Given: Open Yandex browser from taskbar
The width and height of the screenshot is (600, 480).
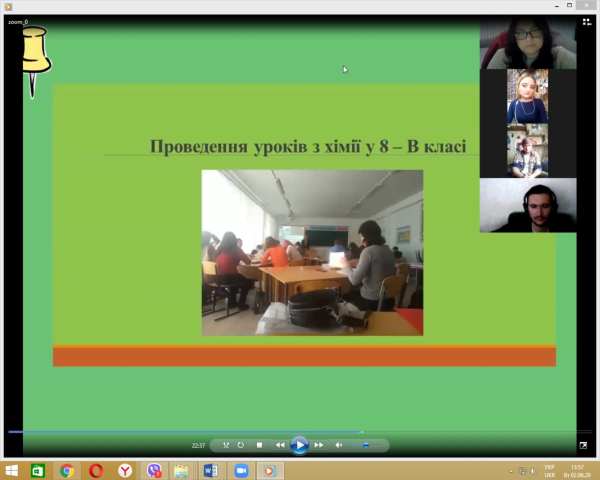Looking at the screenshot, I should 125,470.
